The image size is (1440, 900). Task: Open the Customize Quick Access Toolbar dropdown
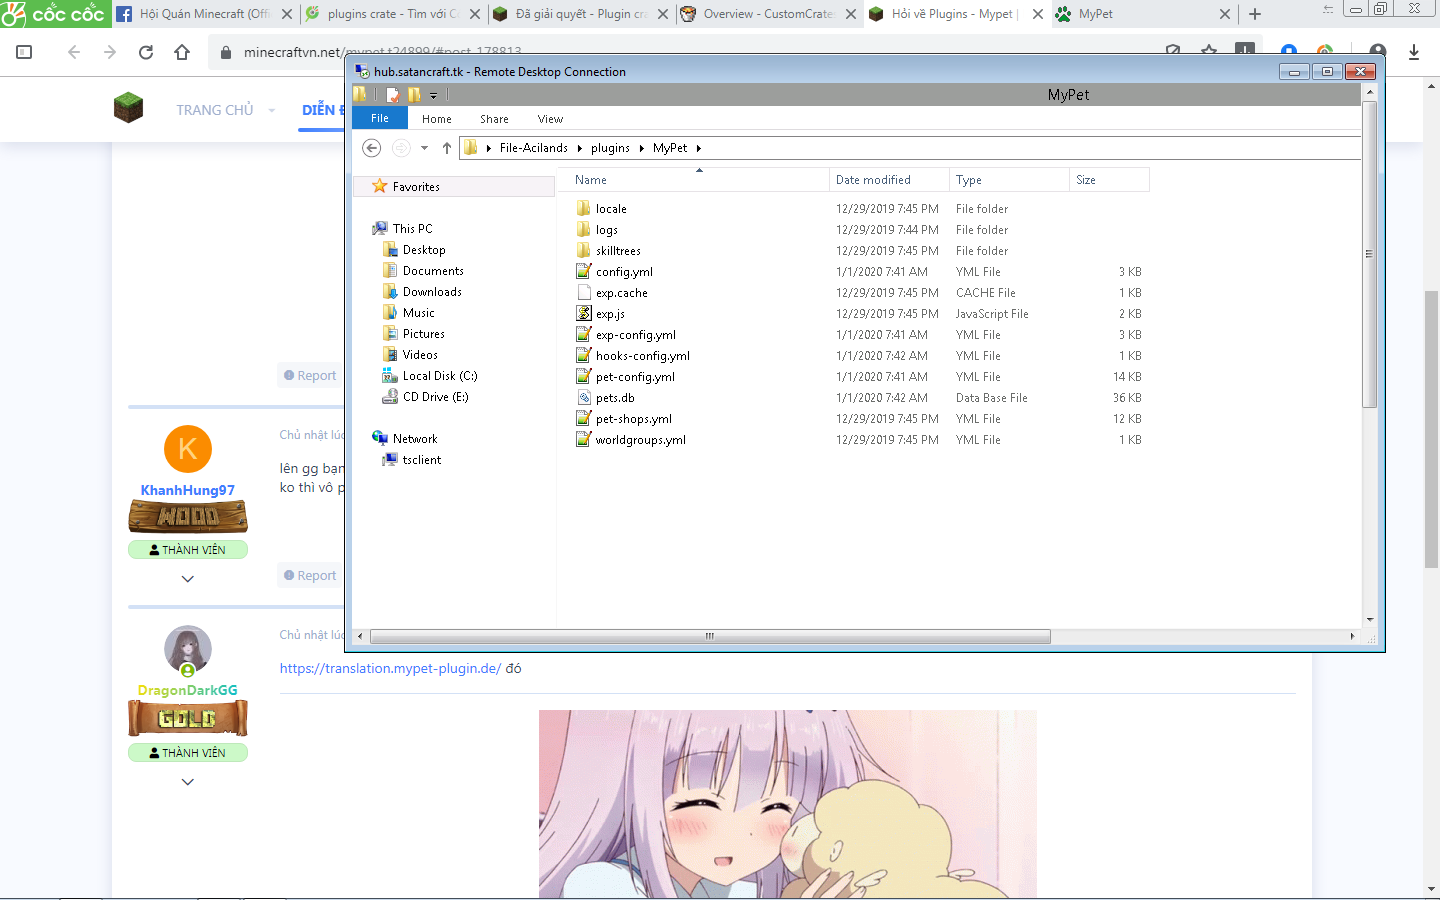pyautogui.click(x=433, y=96)
